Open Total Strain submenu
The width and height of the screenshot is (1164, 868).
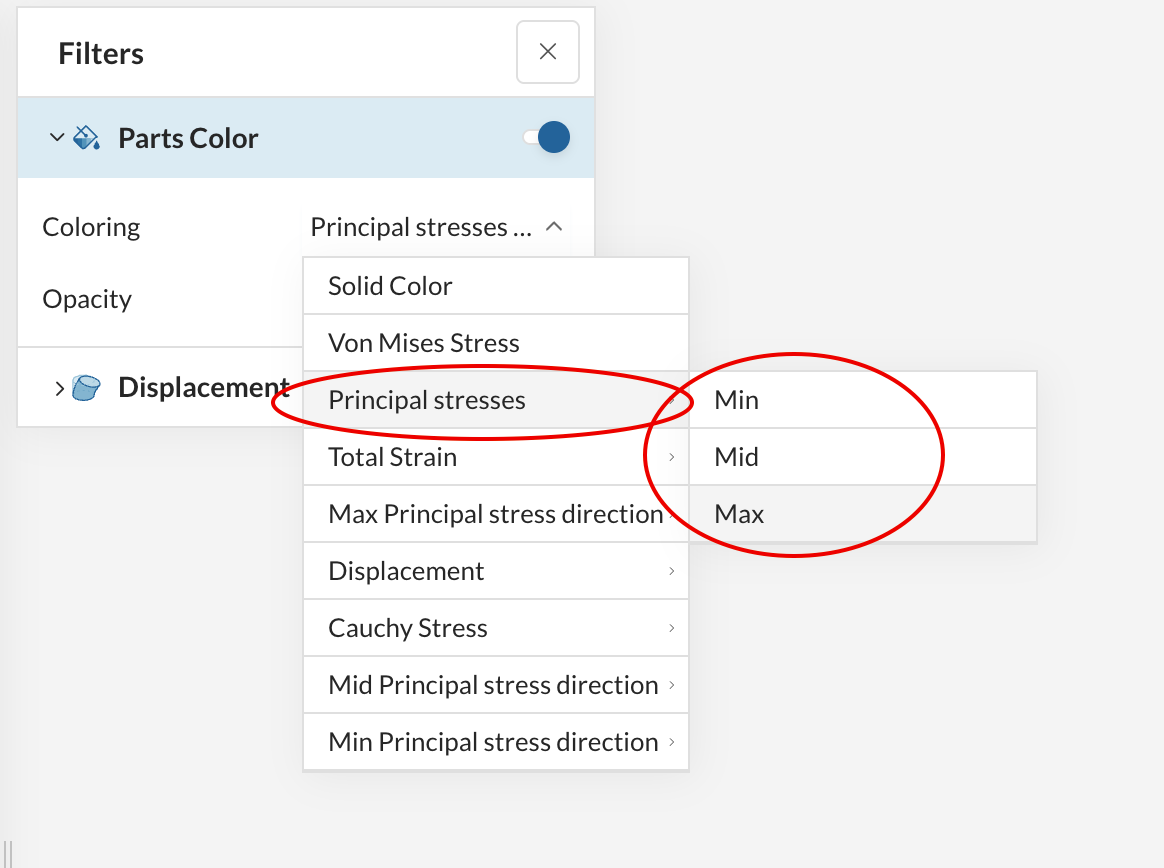click(x=495, y=457)
